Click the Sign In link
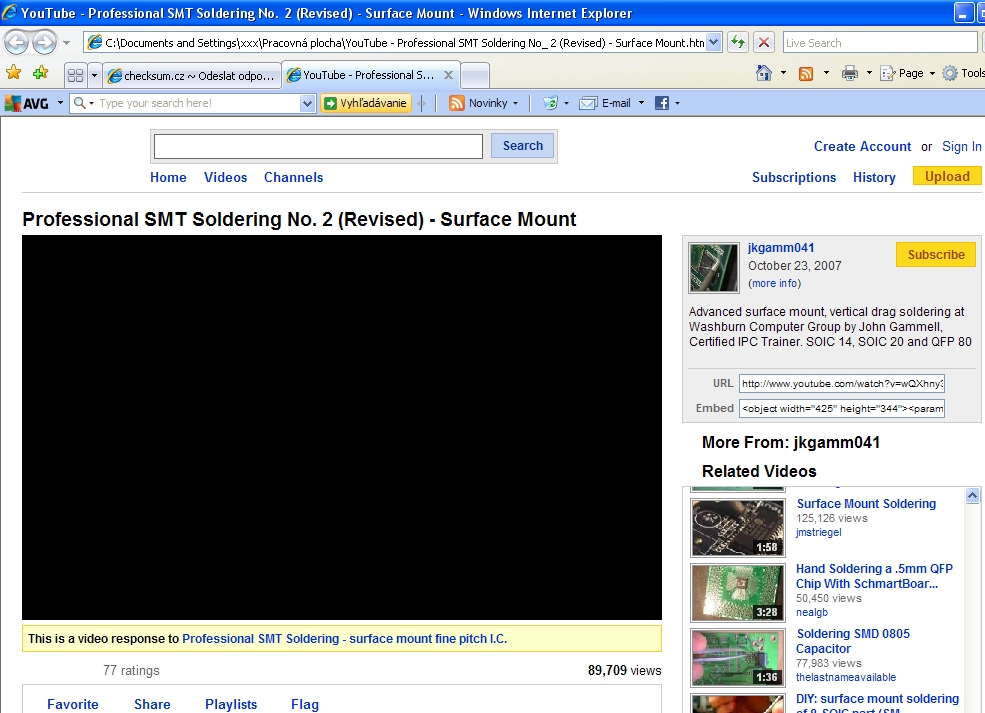Screen dimensions: 985x713 pyautogui.click(x=961, y=146)
